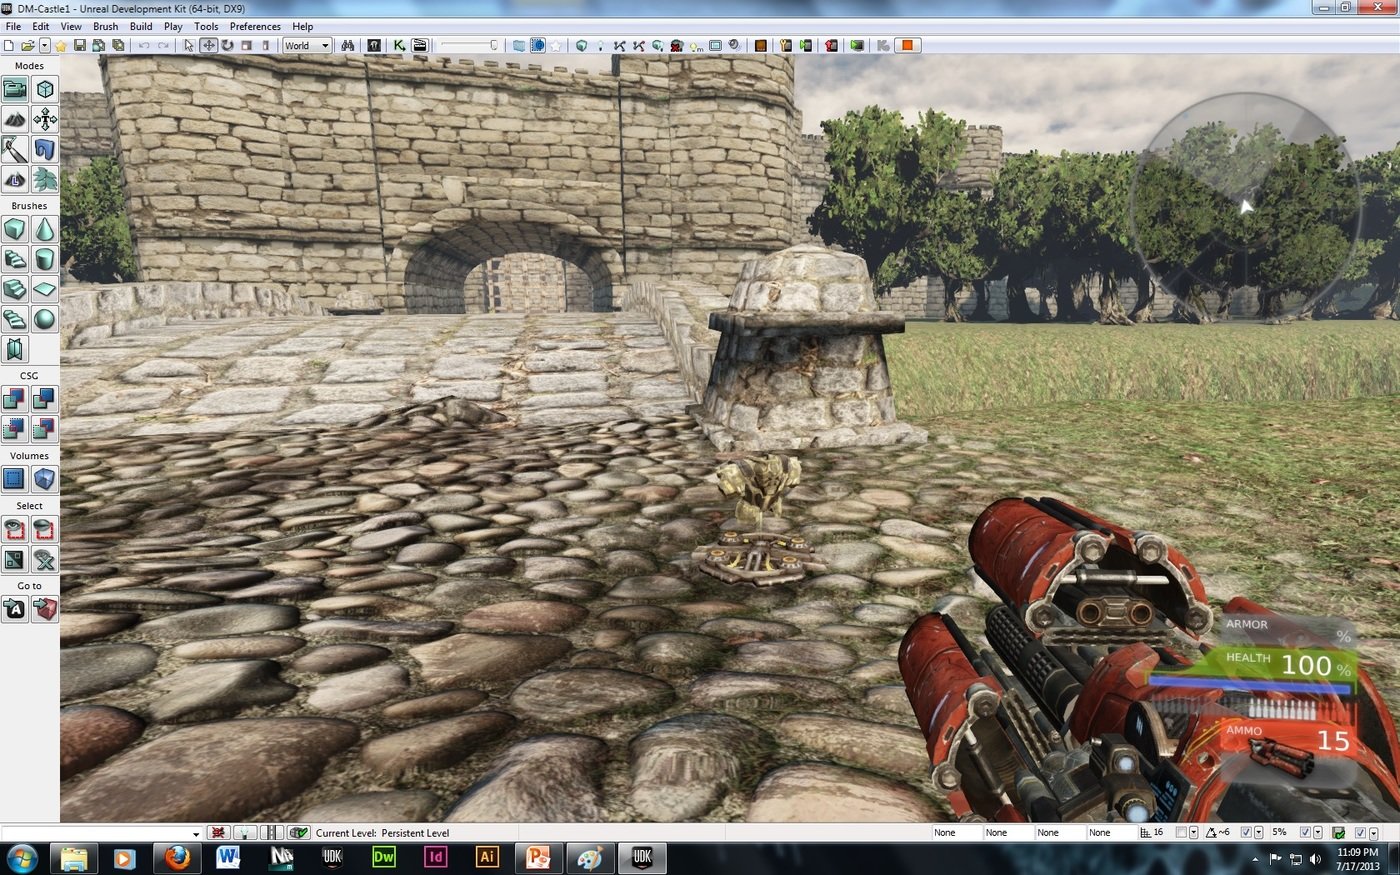Viewport: 1400px width, 875px height.
Task: Open the Build menu
Action: coord(141,26)
